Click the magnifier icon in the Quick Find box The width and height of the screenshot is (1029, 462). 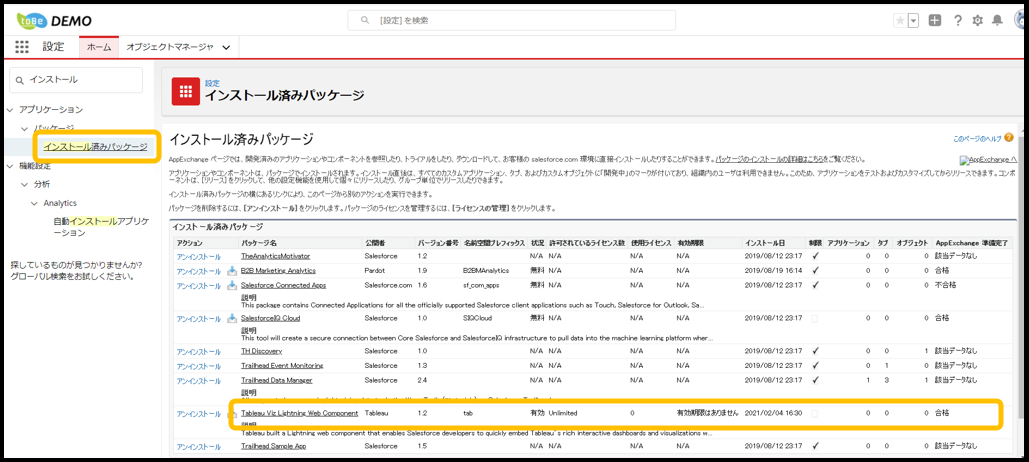(x=21, y=79)
